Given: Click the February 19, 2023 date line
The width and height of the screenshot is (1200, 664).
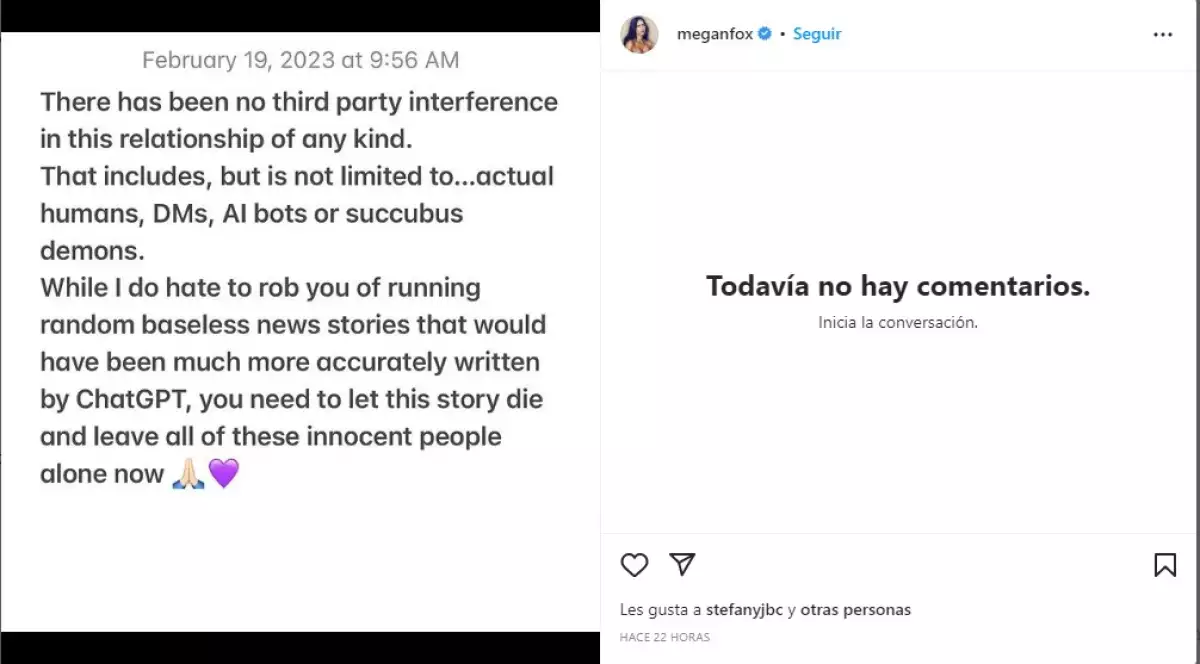Looking at the screenshot, I should pyautogui.click(x=300, y=60).
